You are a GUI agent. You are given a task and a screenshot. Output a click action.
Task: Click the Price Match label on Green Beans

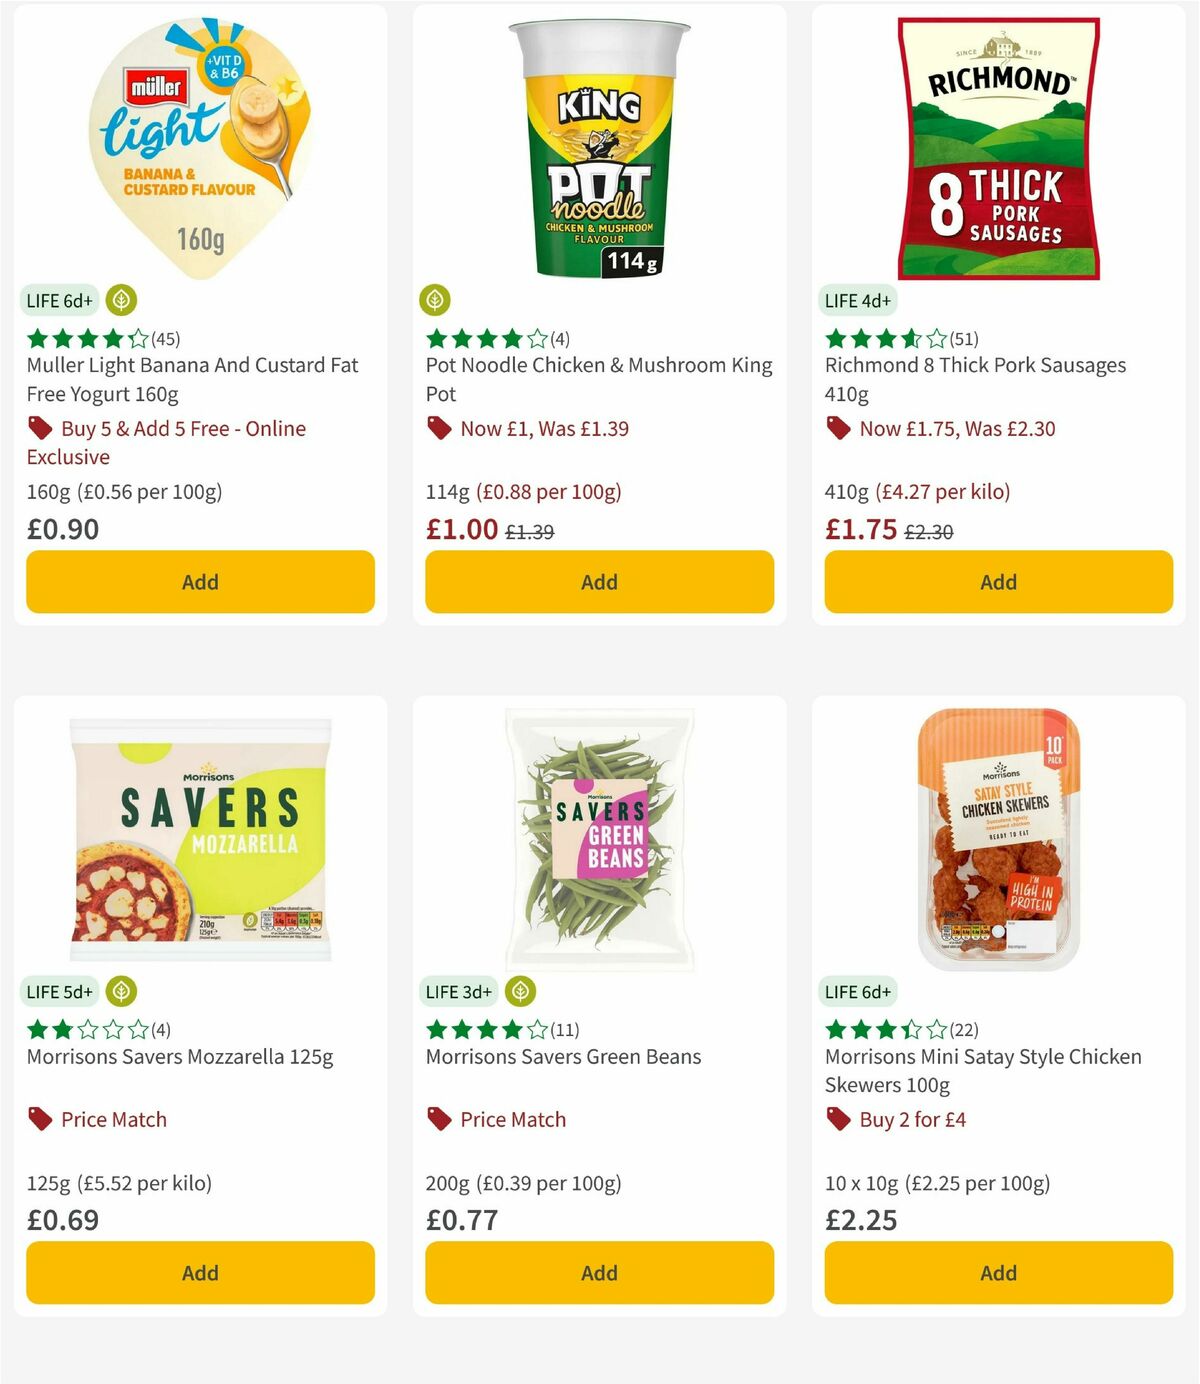pyautogui.click(x=514, y=1119)
